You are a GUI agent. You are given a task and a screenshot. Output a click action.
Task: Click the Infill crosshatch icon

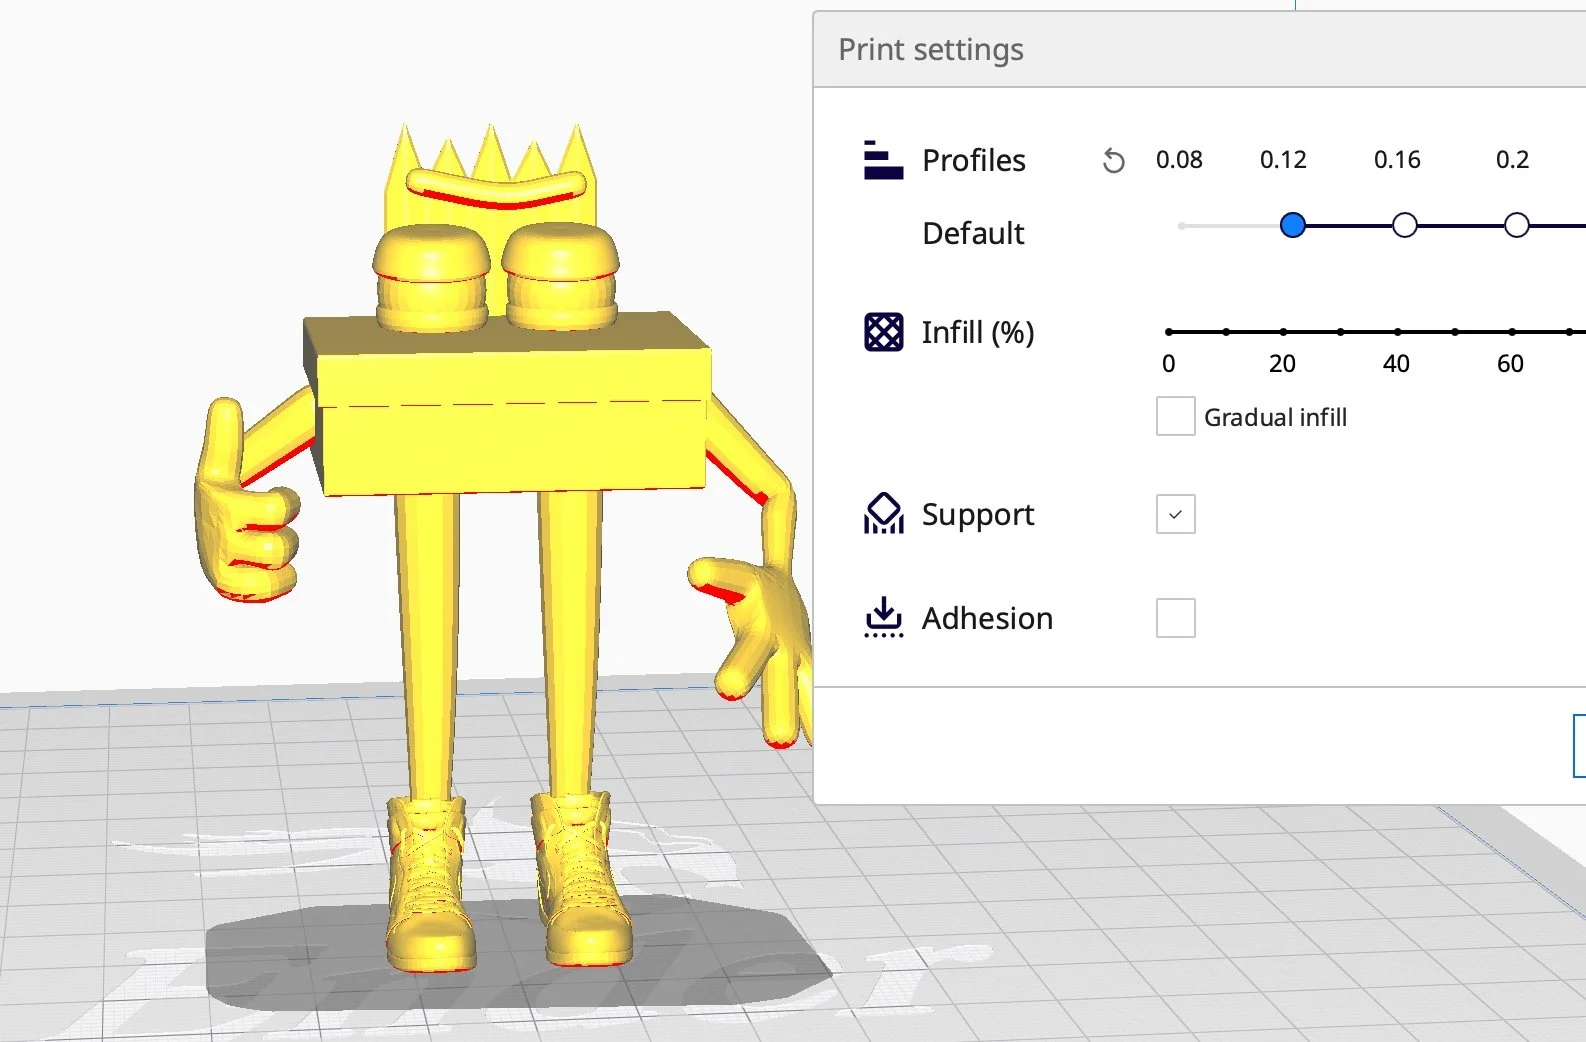tap(883, 332)
